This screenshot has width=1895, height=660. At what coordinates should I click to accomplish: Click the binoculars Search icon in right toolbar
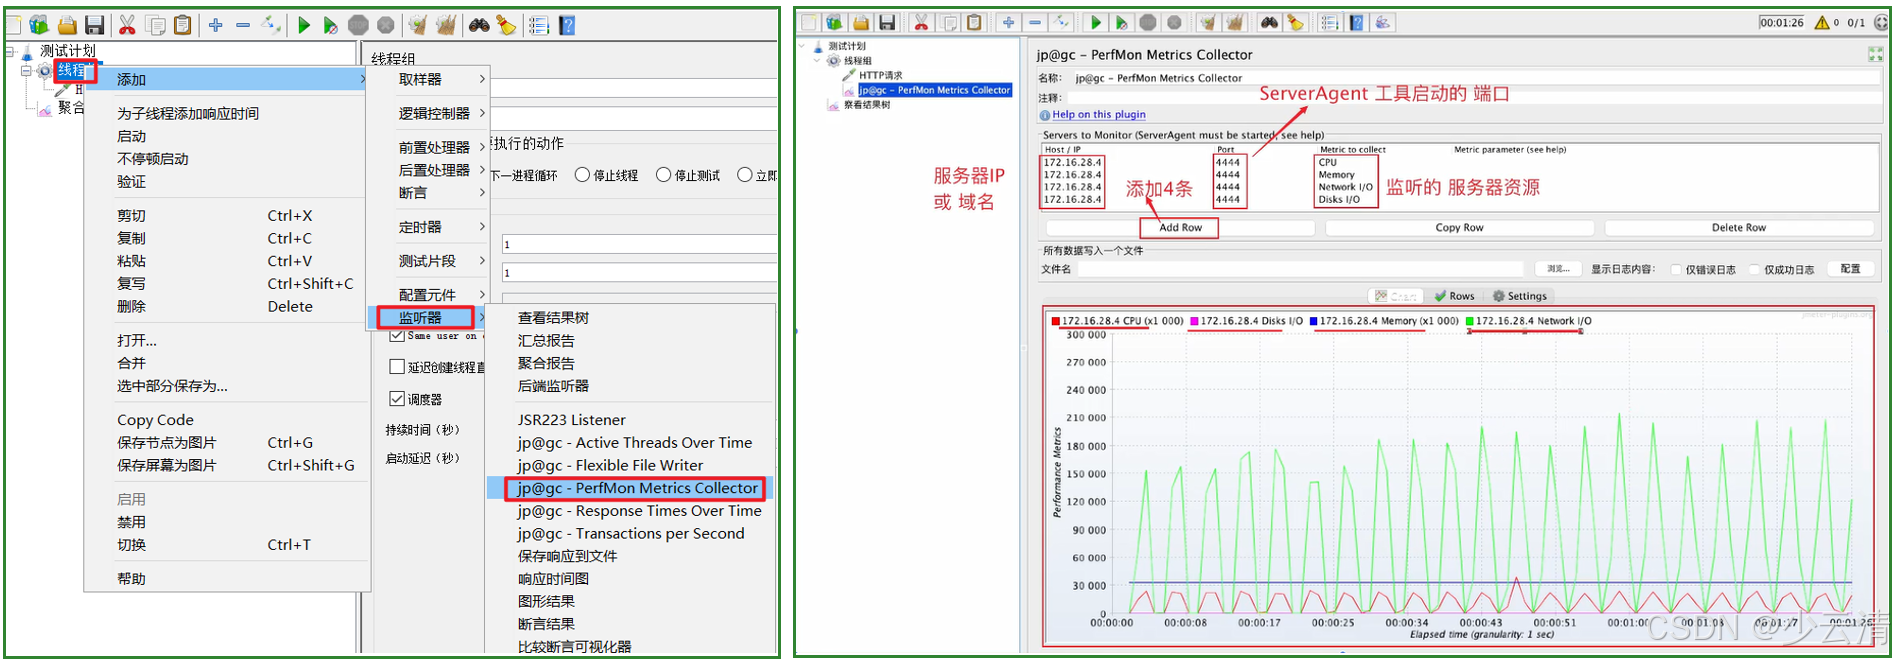click(x=1269, y=22)
